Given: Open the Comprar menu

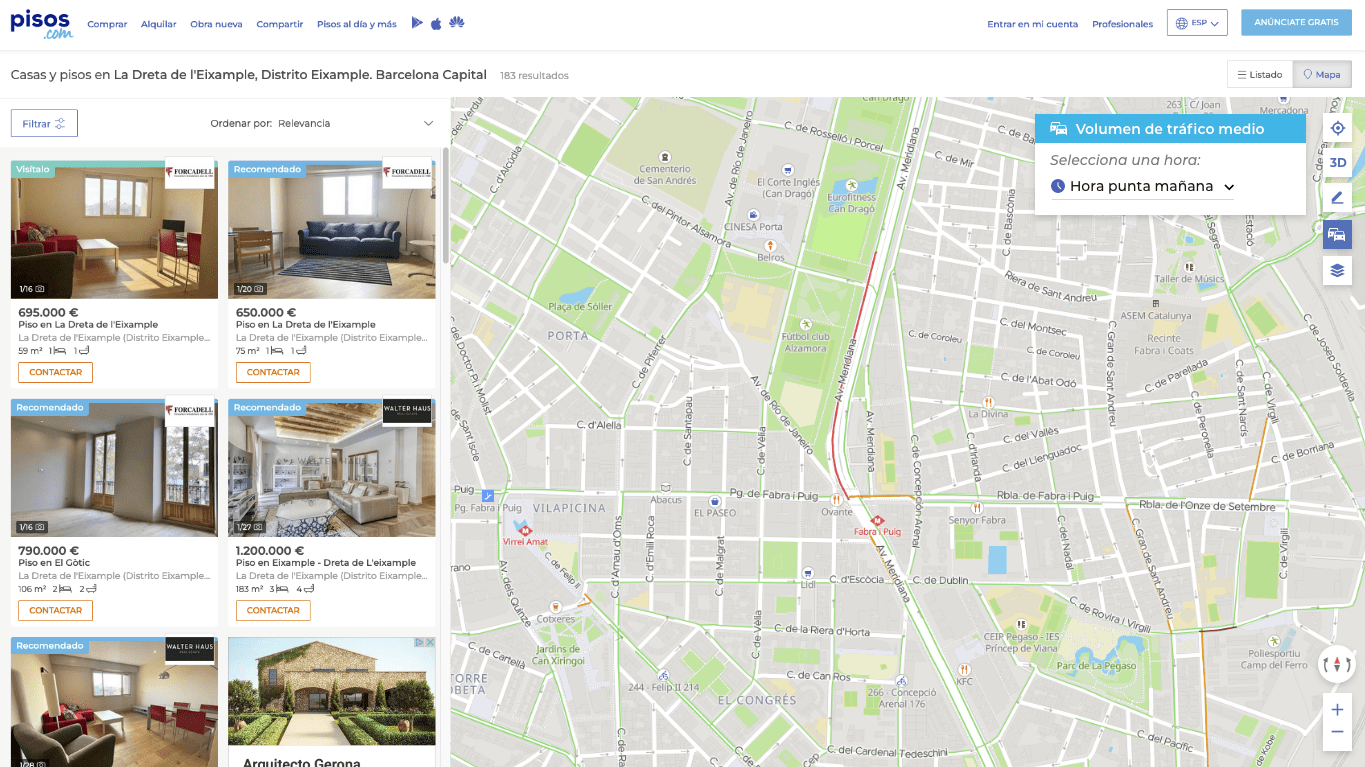Looking at the screenshot, I should click(x=107, y=24).
